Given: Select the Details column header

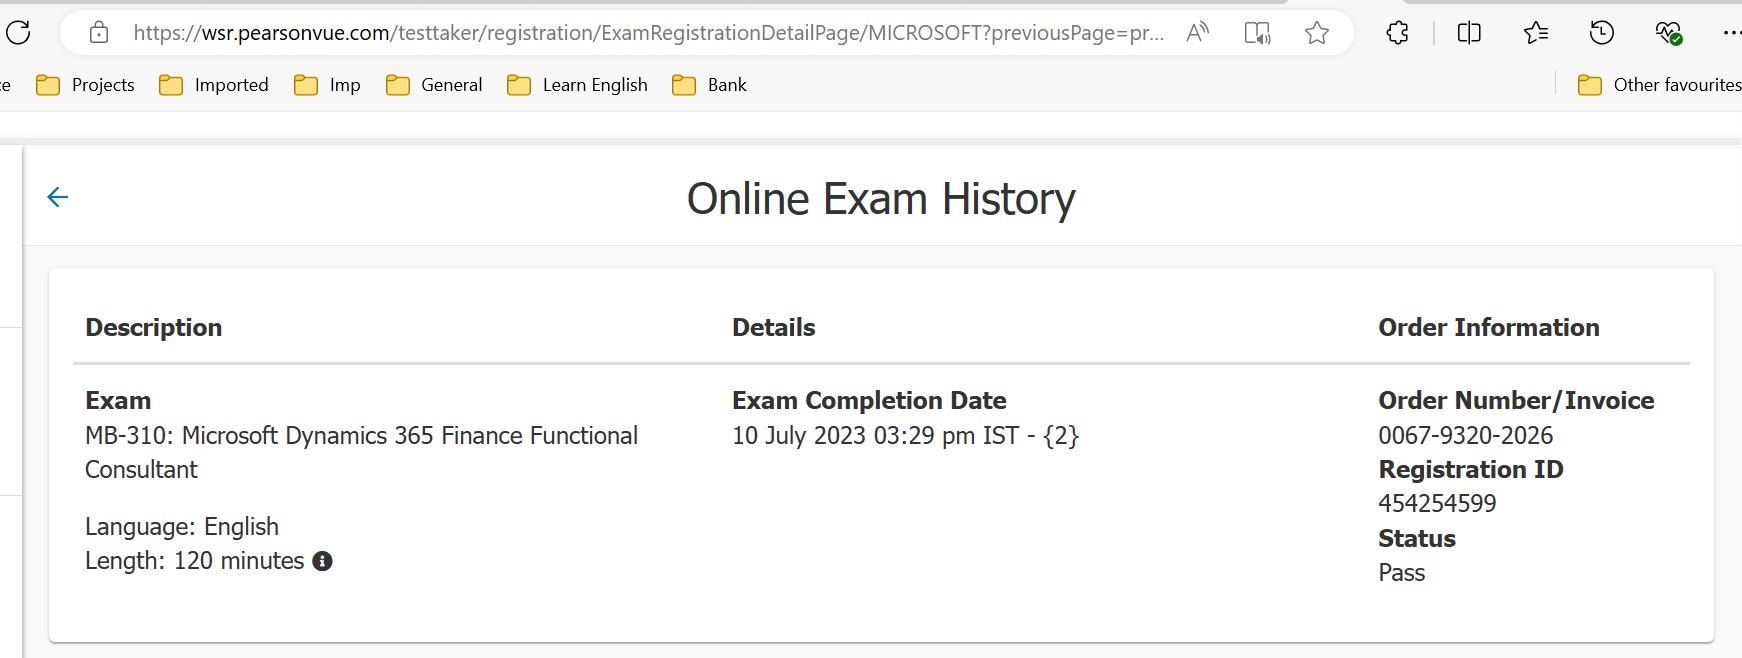Looking at the screenshot, I should [774, 328].
